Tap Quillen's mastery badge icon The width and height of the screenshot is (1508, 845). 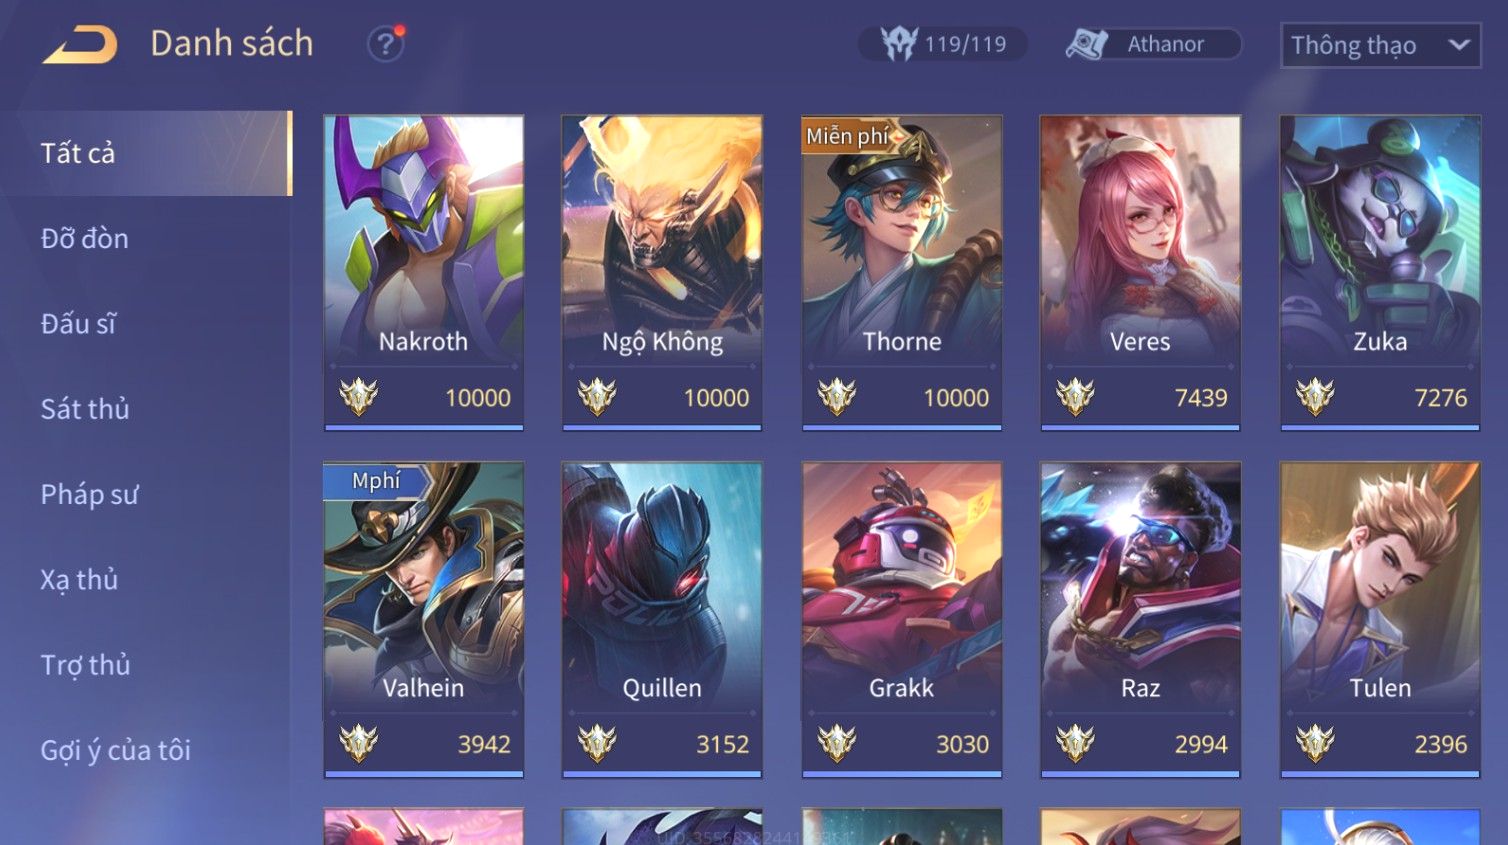click(x=597, y=743)
